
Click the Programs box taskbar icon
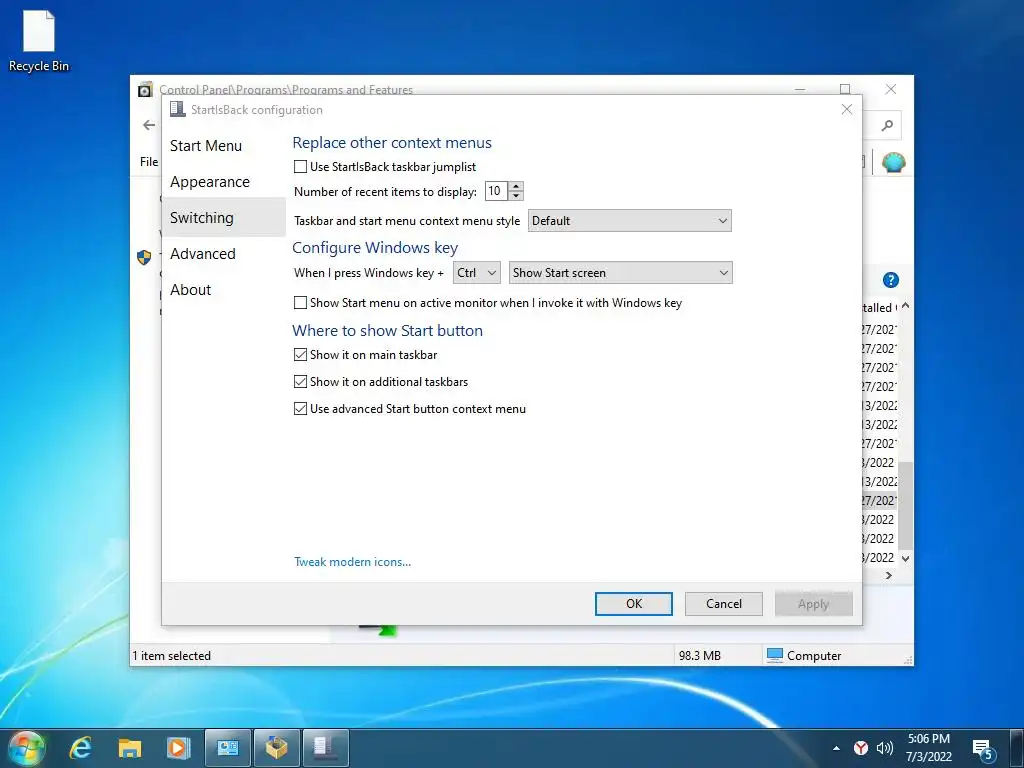(276, 748)
